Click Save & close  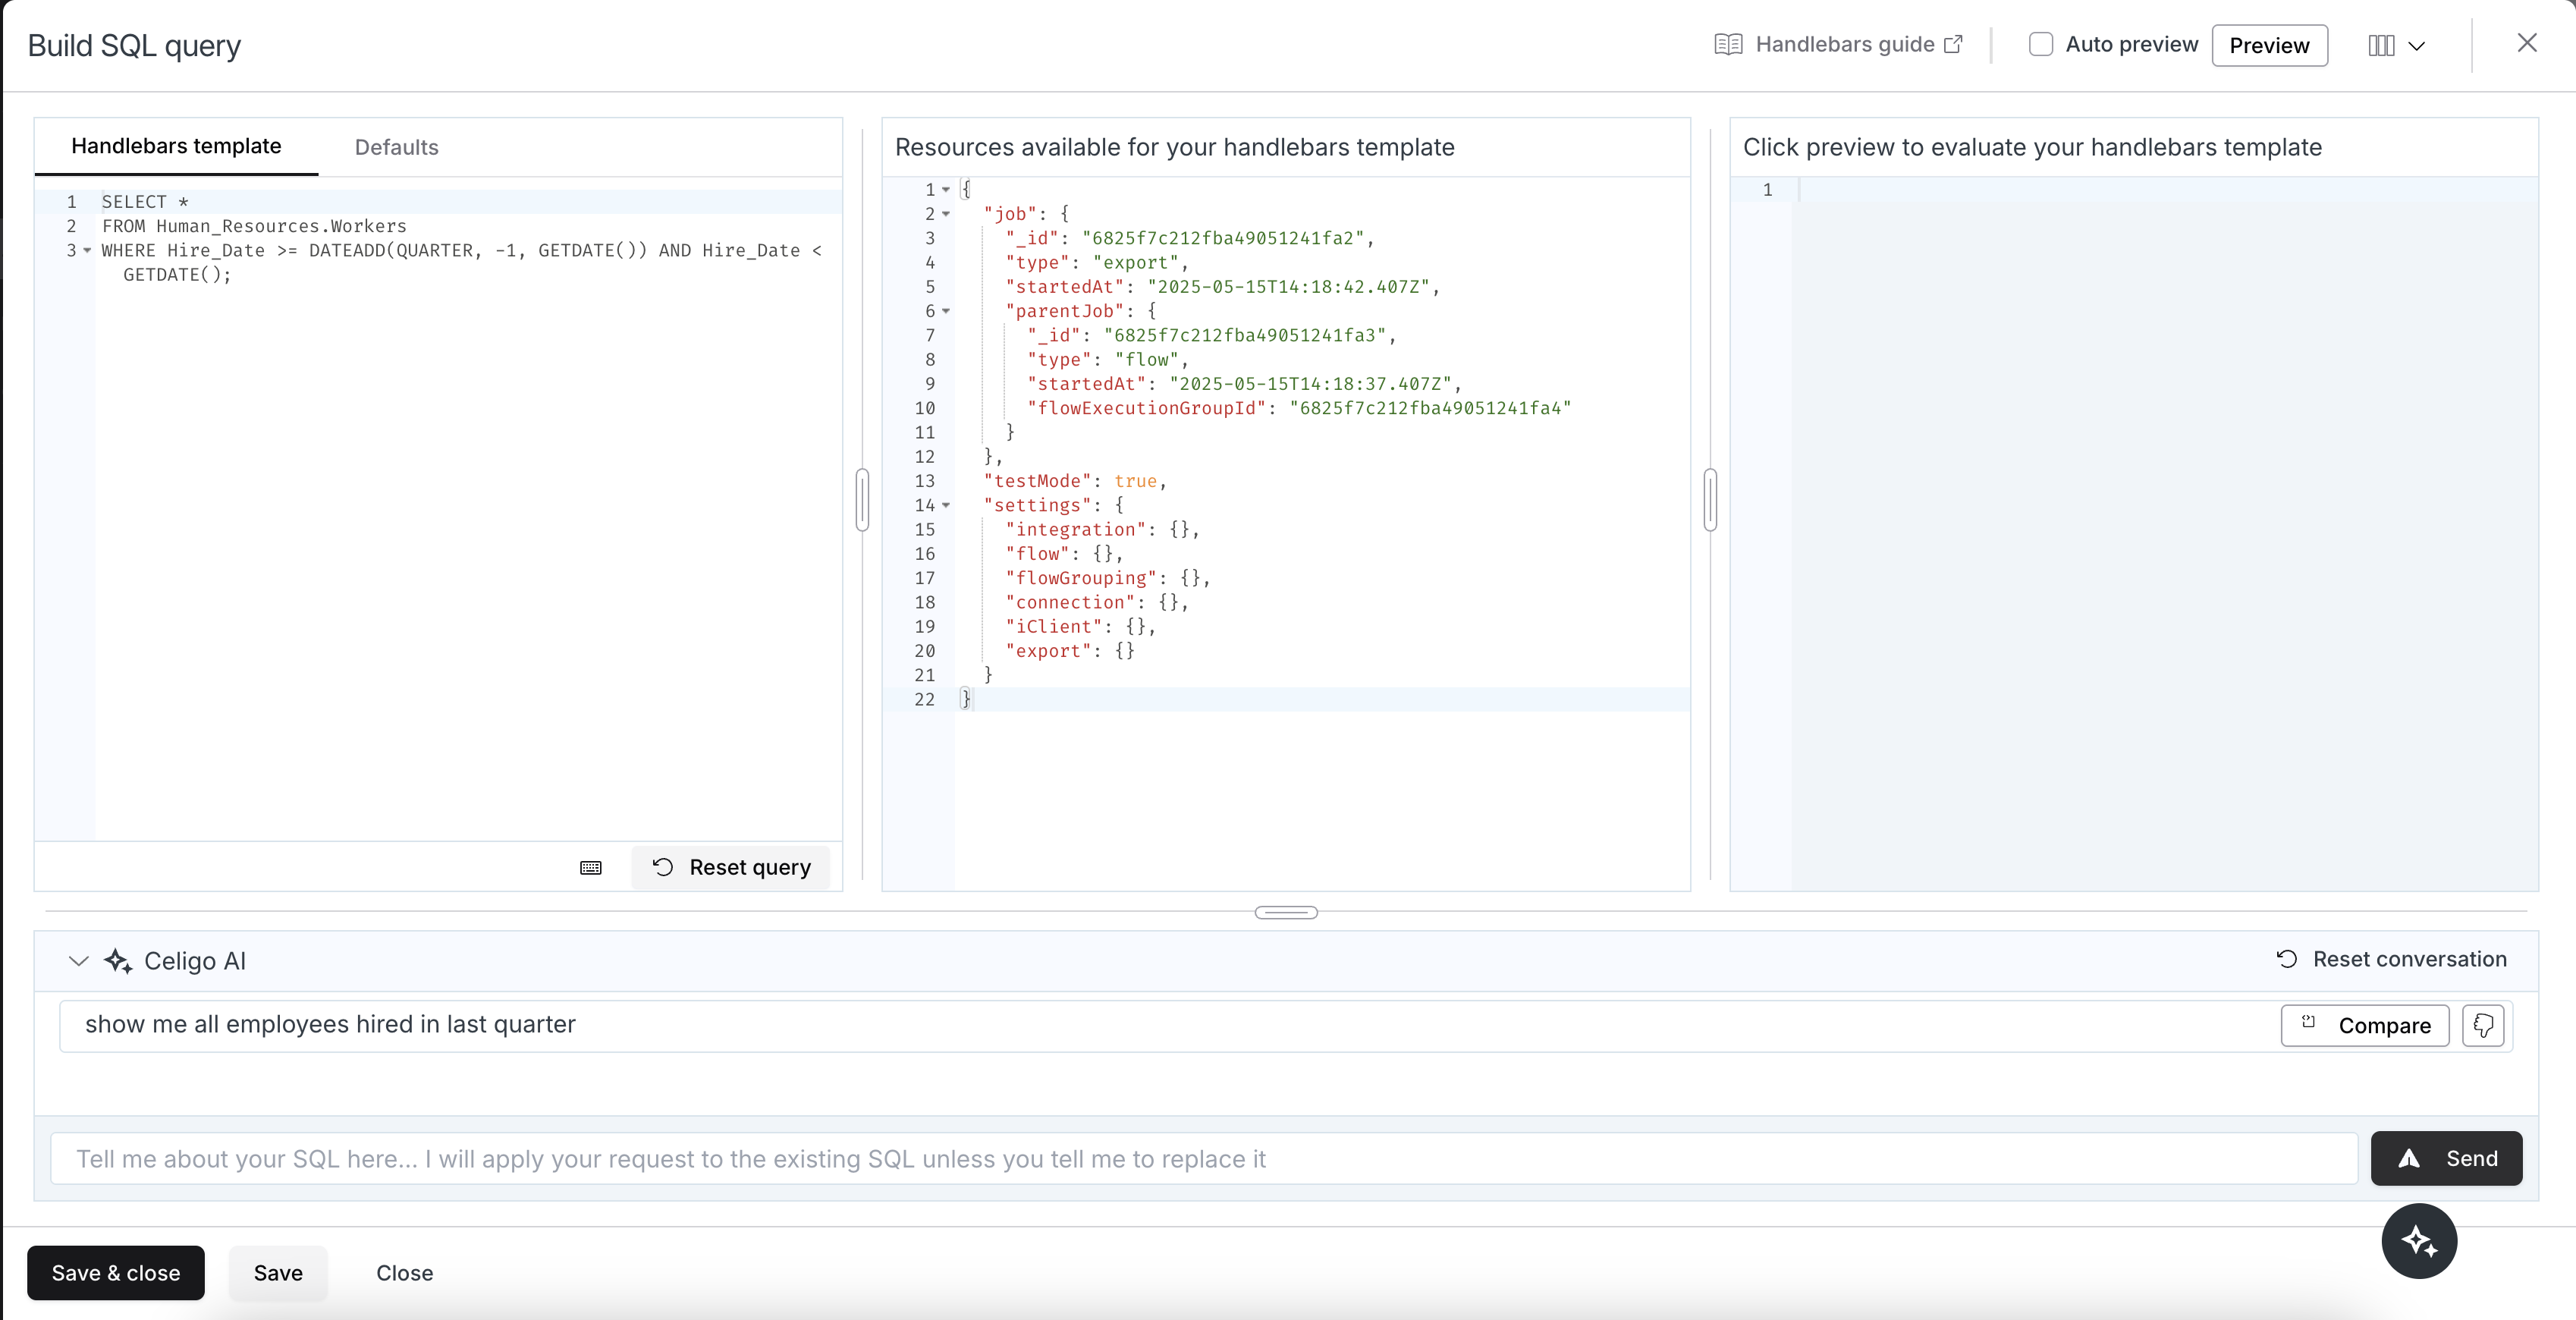(x=116, y=1273)
